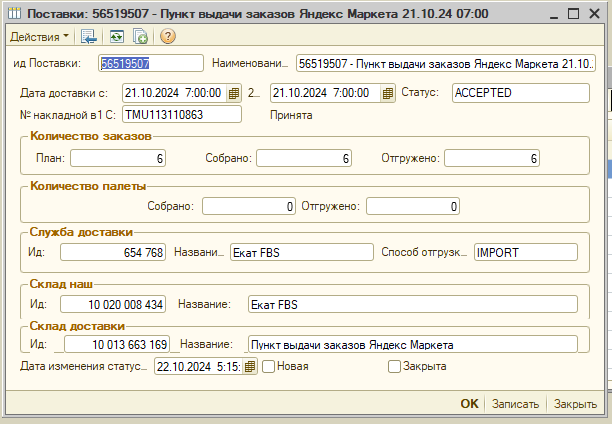Click № накладной field TMU113110863

(x=182, y=114)
